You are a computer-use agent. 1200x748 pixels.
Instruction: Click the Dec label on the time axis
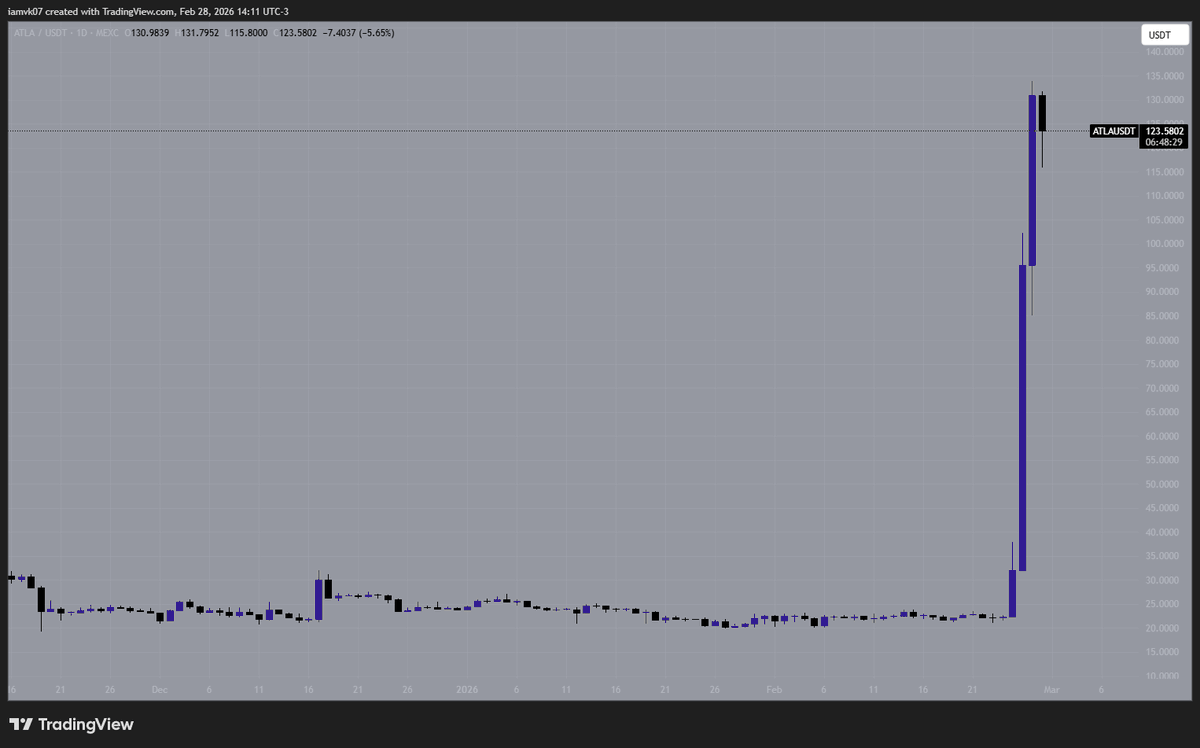point(159,690)
